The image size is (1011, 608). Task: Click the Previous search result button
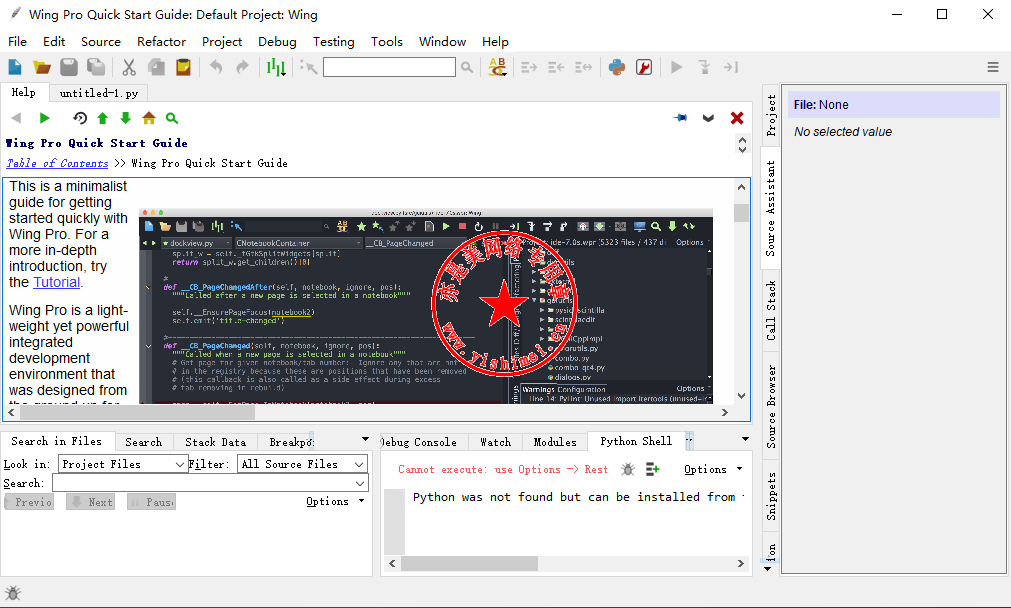(x=29, y=502)
